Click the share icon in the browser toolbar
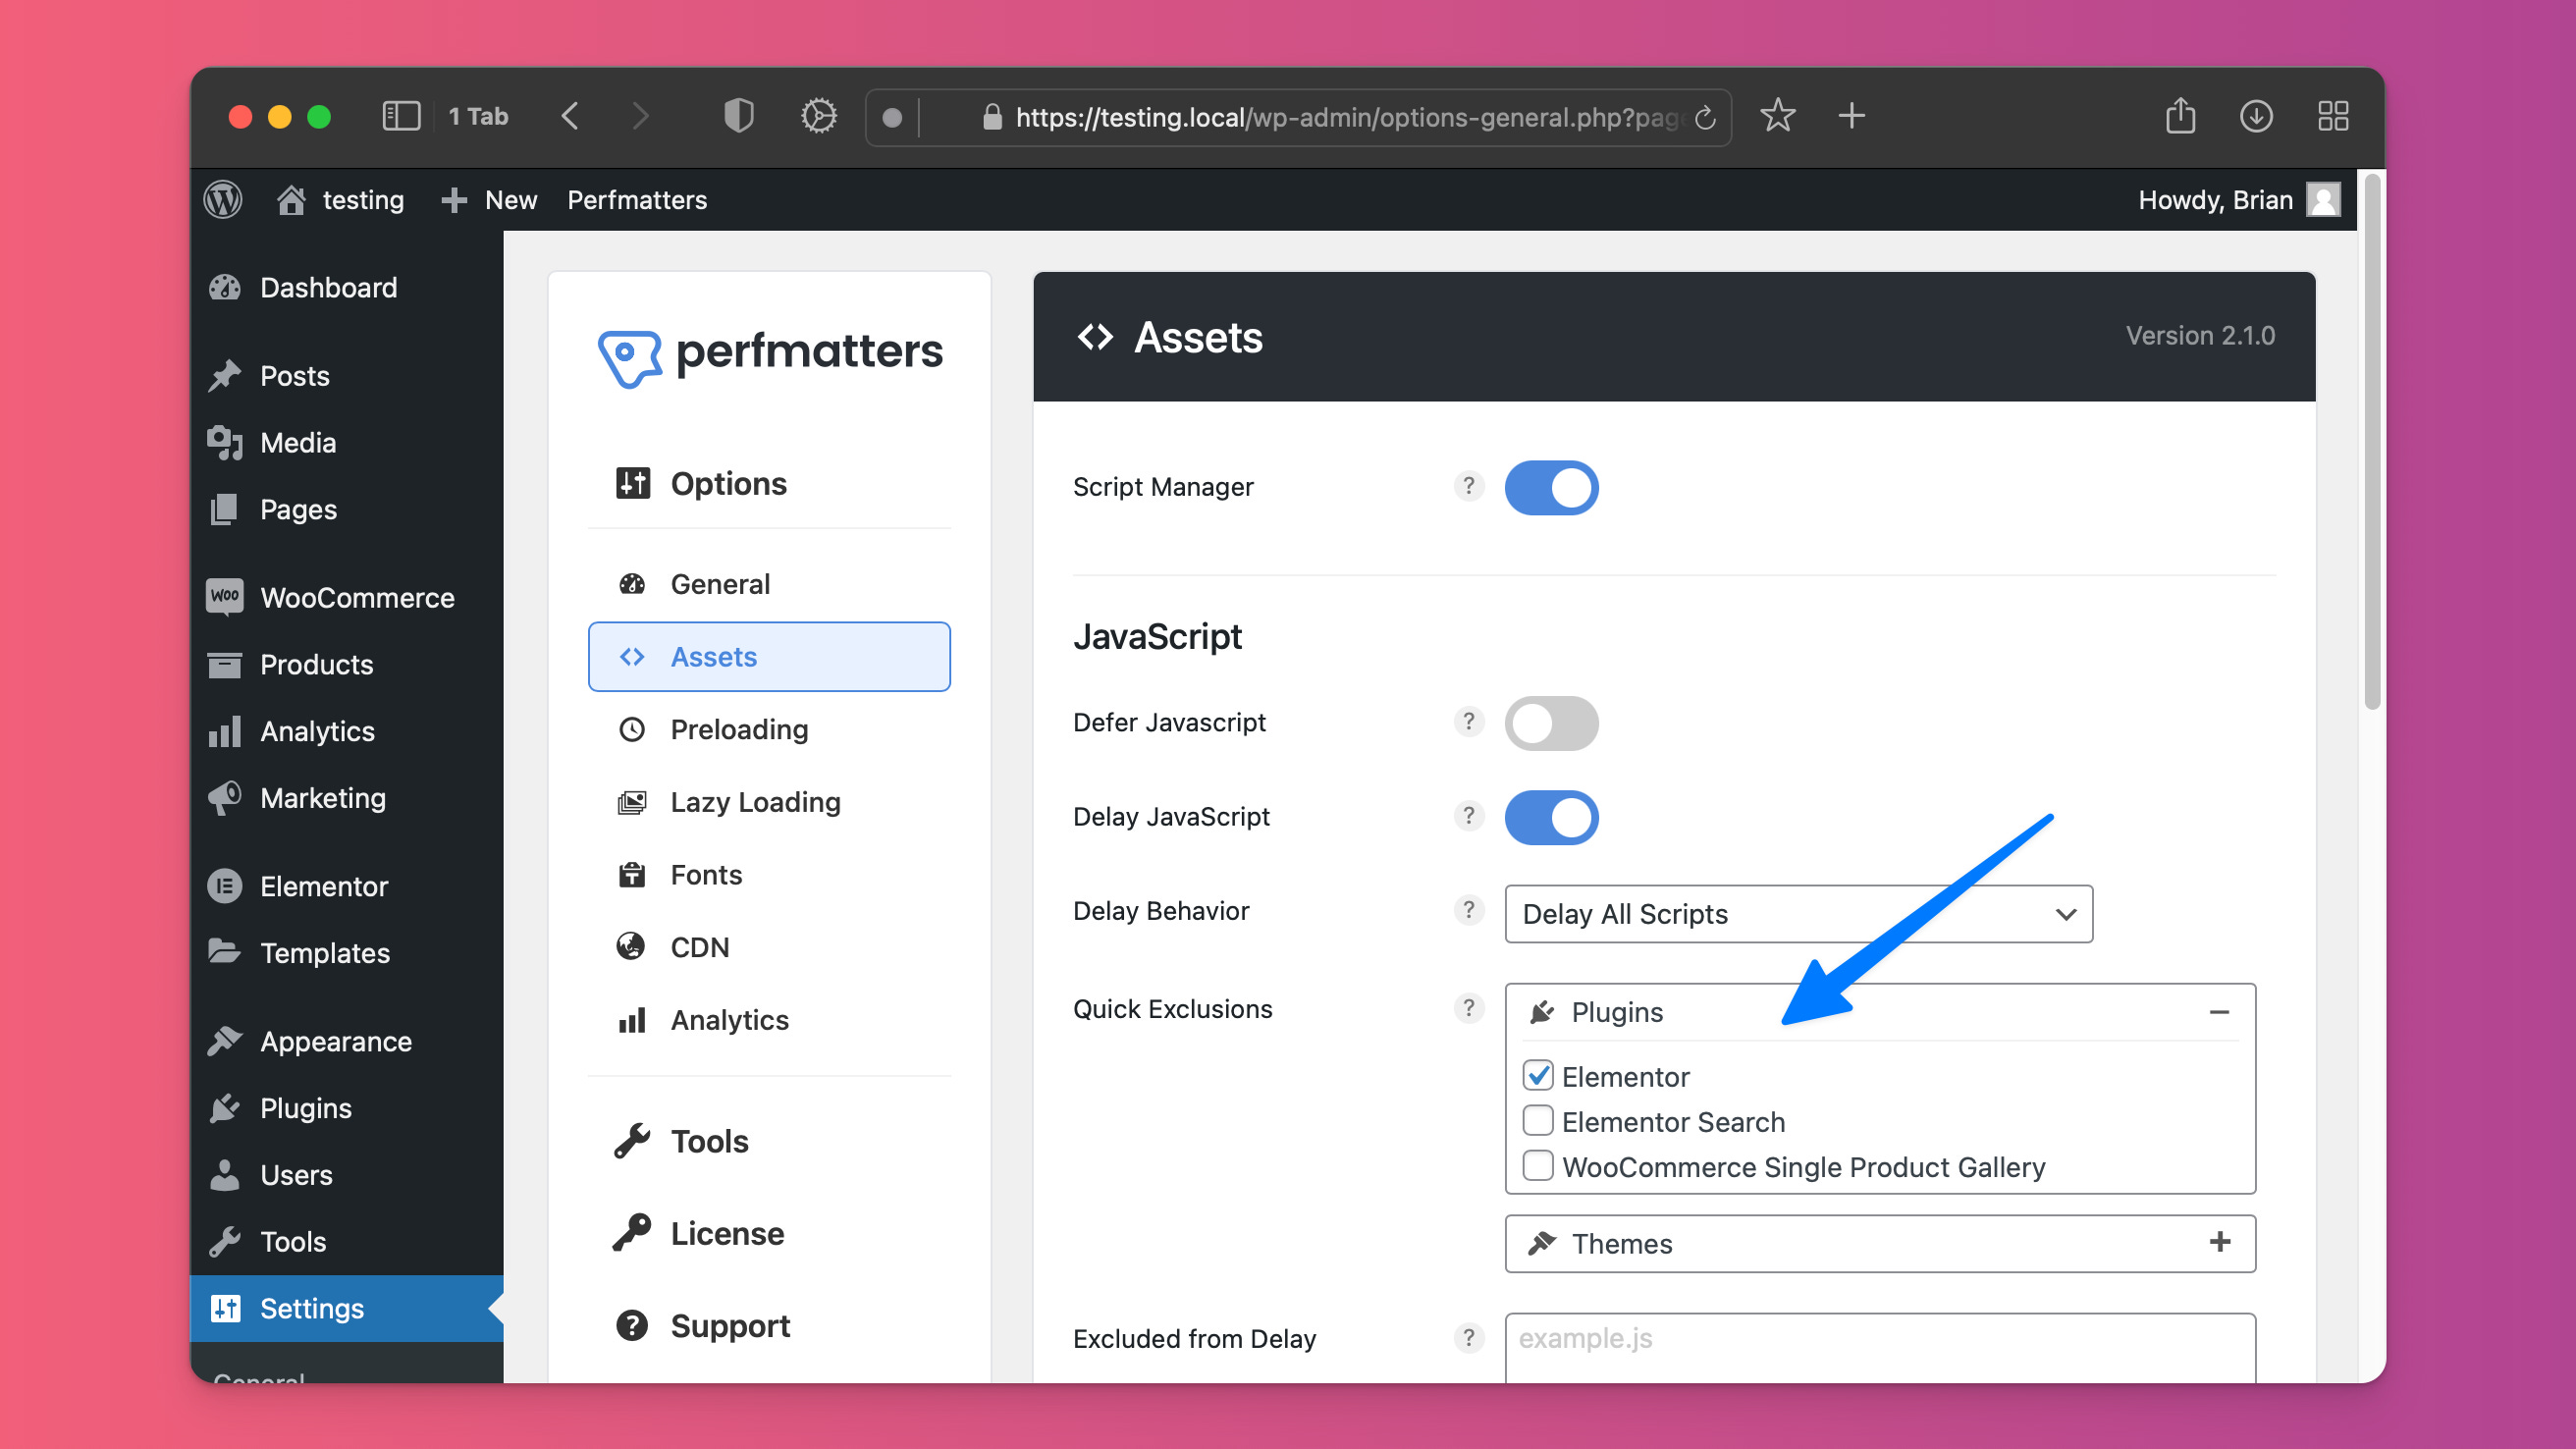 coord(2180,117)
